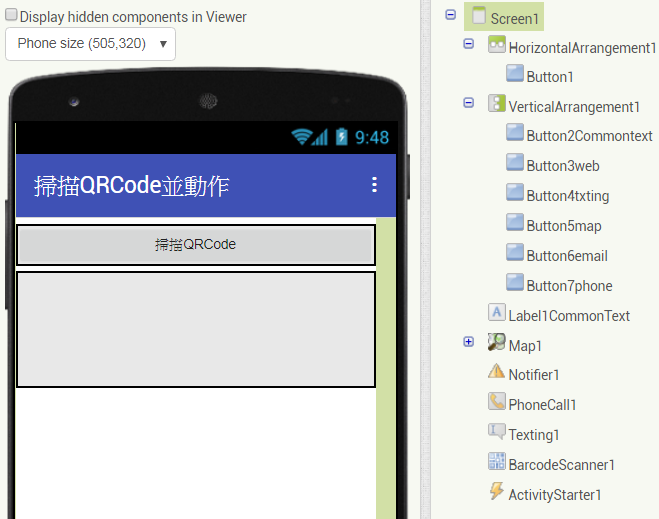Collapse the Screen1 tree node
Image resolution: width=659 pixels, height=519 pixels.
pos(450,15)
